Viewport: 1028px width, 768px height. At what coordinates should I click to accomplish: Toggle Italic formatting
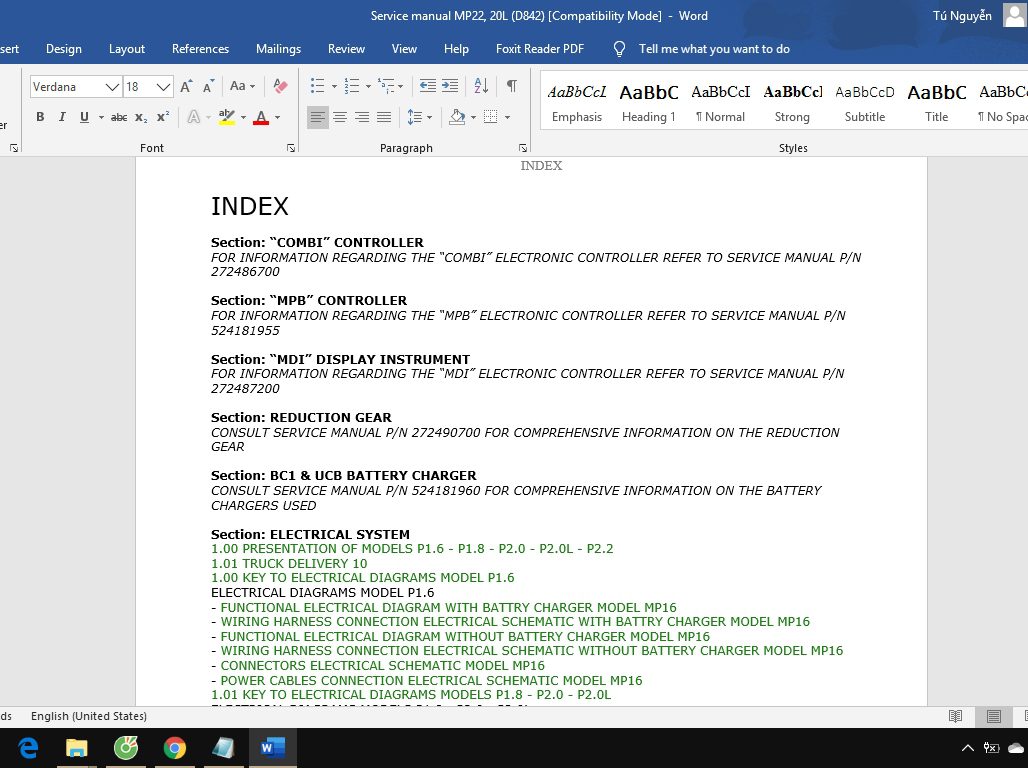coord(62,117)
